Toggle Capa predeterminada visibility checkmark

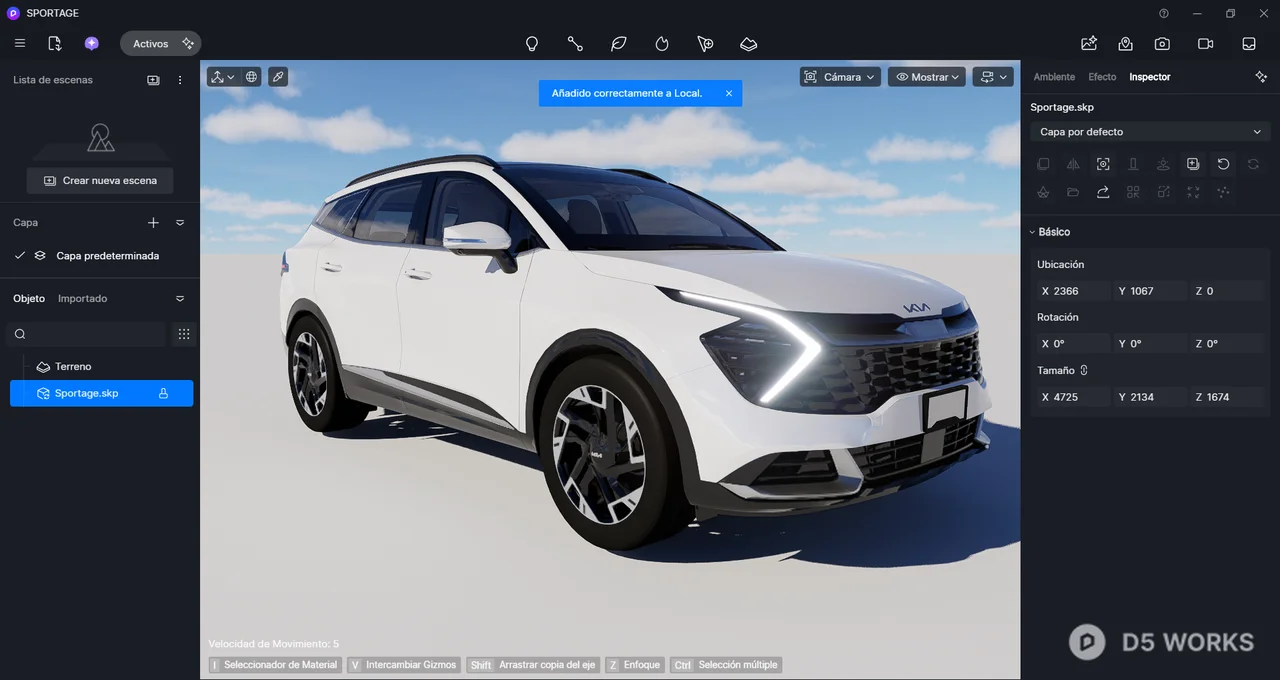[x=20, y=256]
